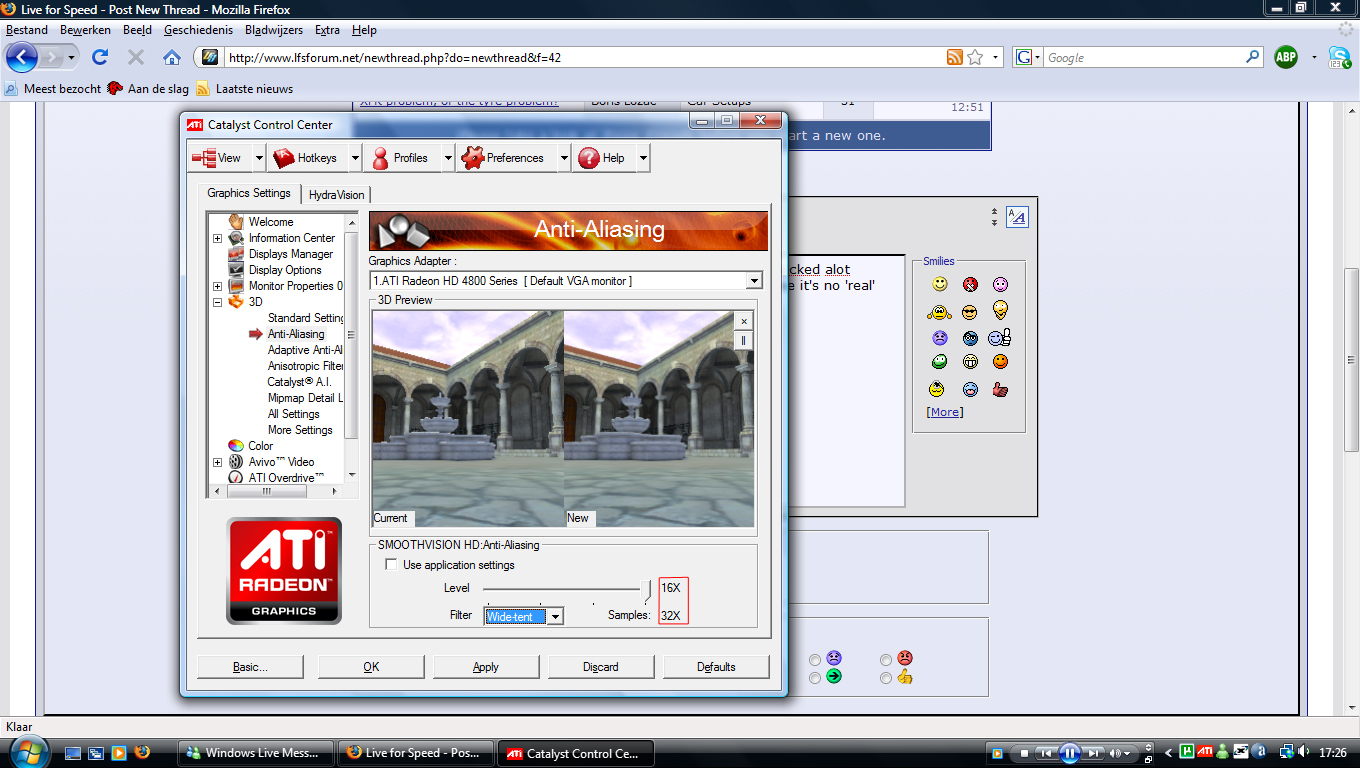Select the angry red face radio button
Viewport: 1360px width, 768px height.
pyautogui.click(x=886, y=659)
